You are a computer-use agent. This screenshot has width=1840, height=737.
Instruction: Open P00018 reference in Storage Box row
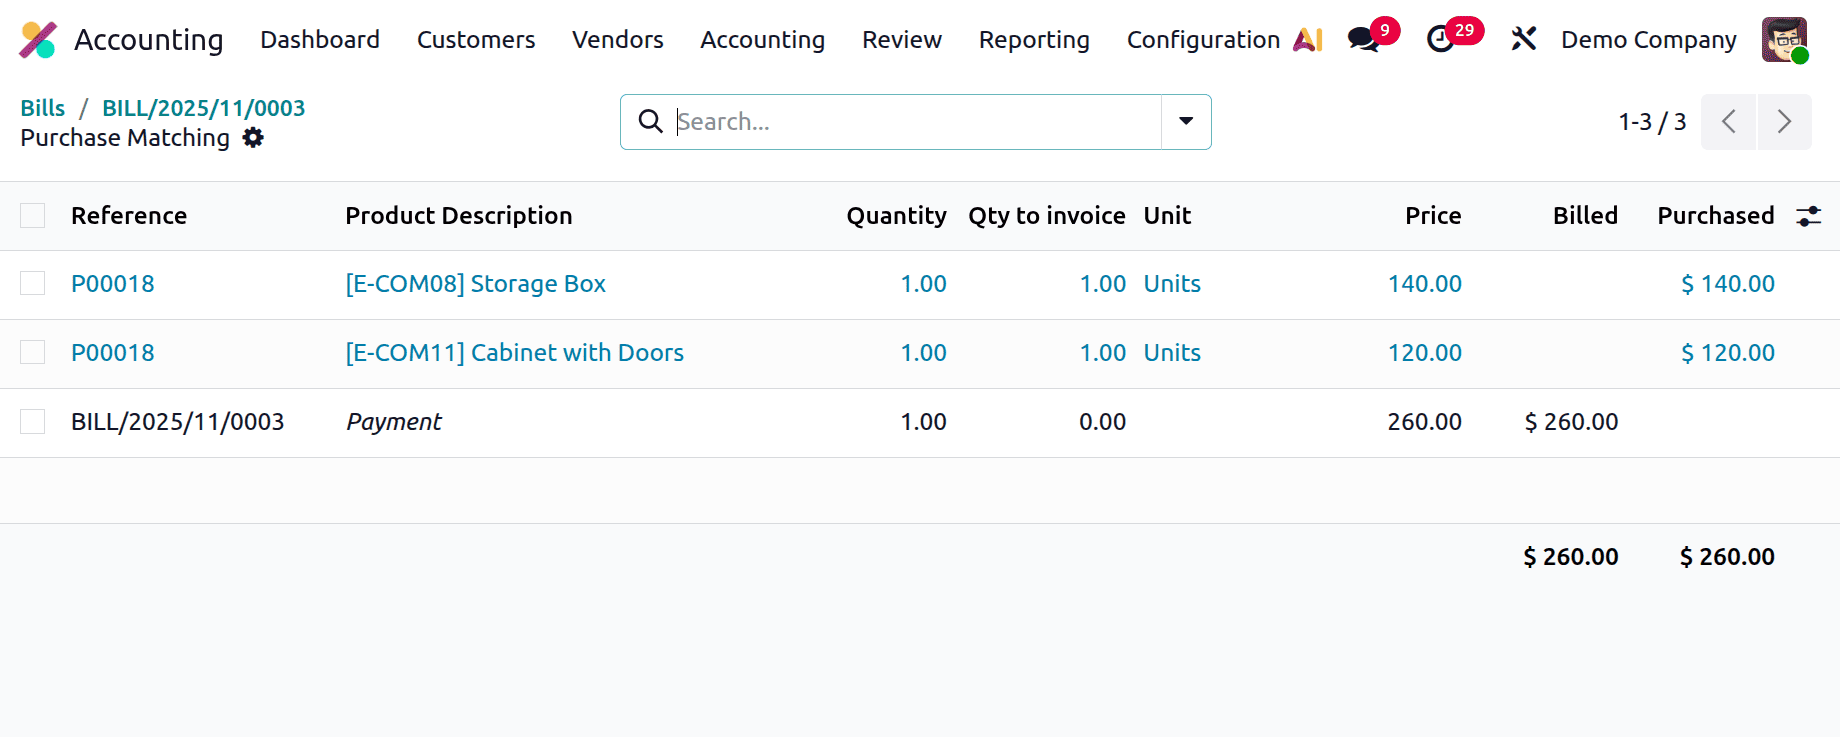(113, 284)
